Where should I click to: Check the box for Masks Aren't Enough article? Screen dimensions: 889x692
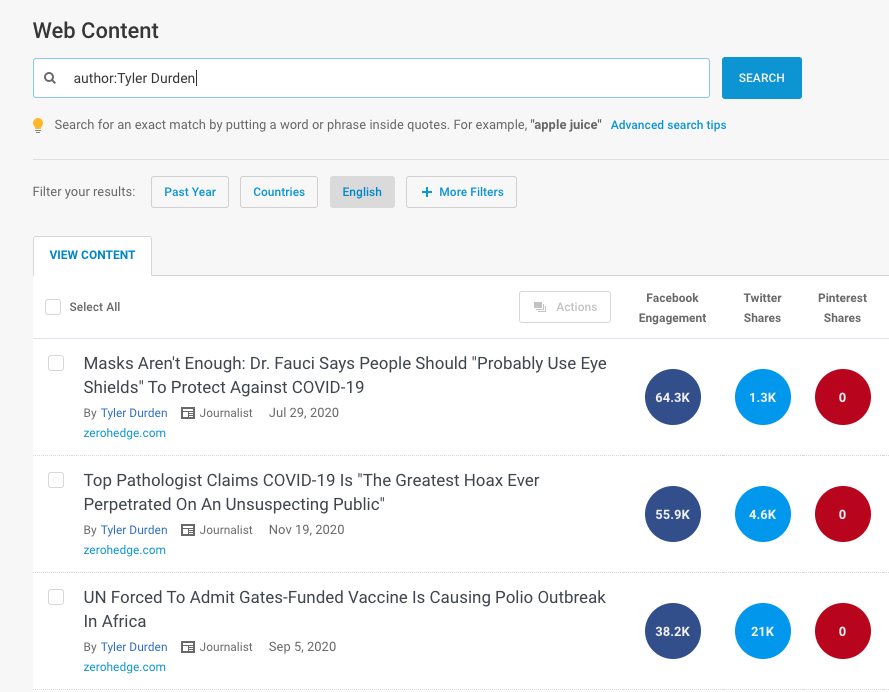56,363
